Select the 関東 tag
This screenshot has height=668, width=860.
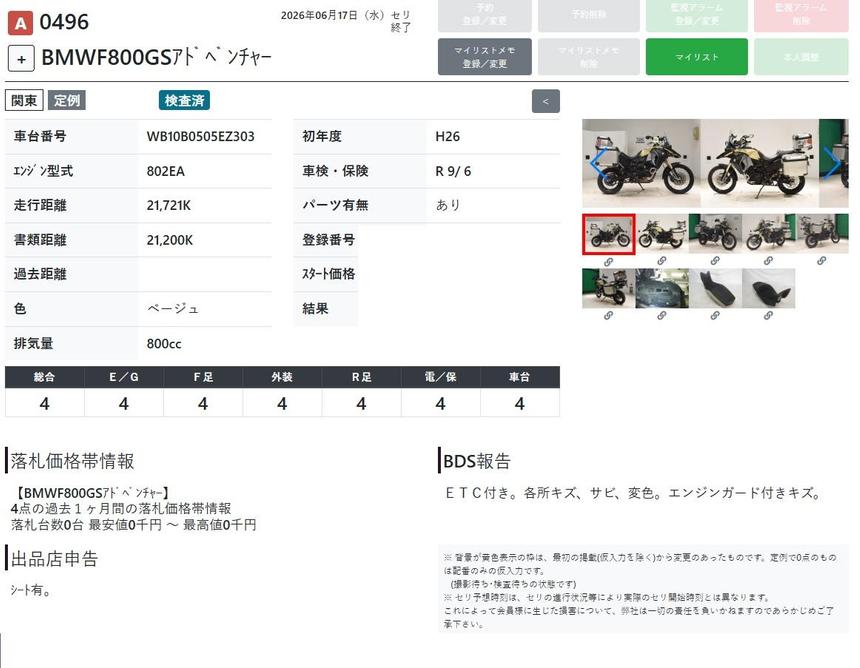24,100
